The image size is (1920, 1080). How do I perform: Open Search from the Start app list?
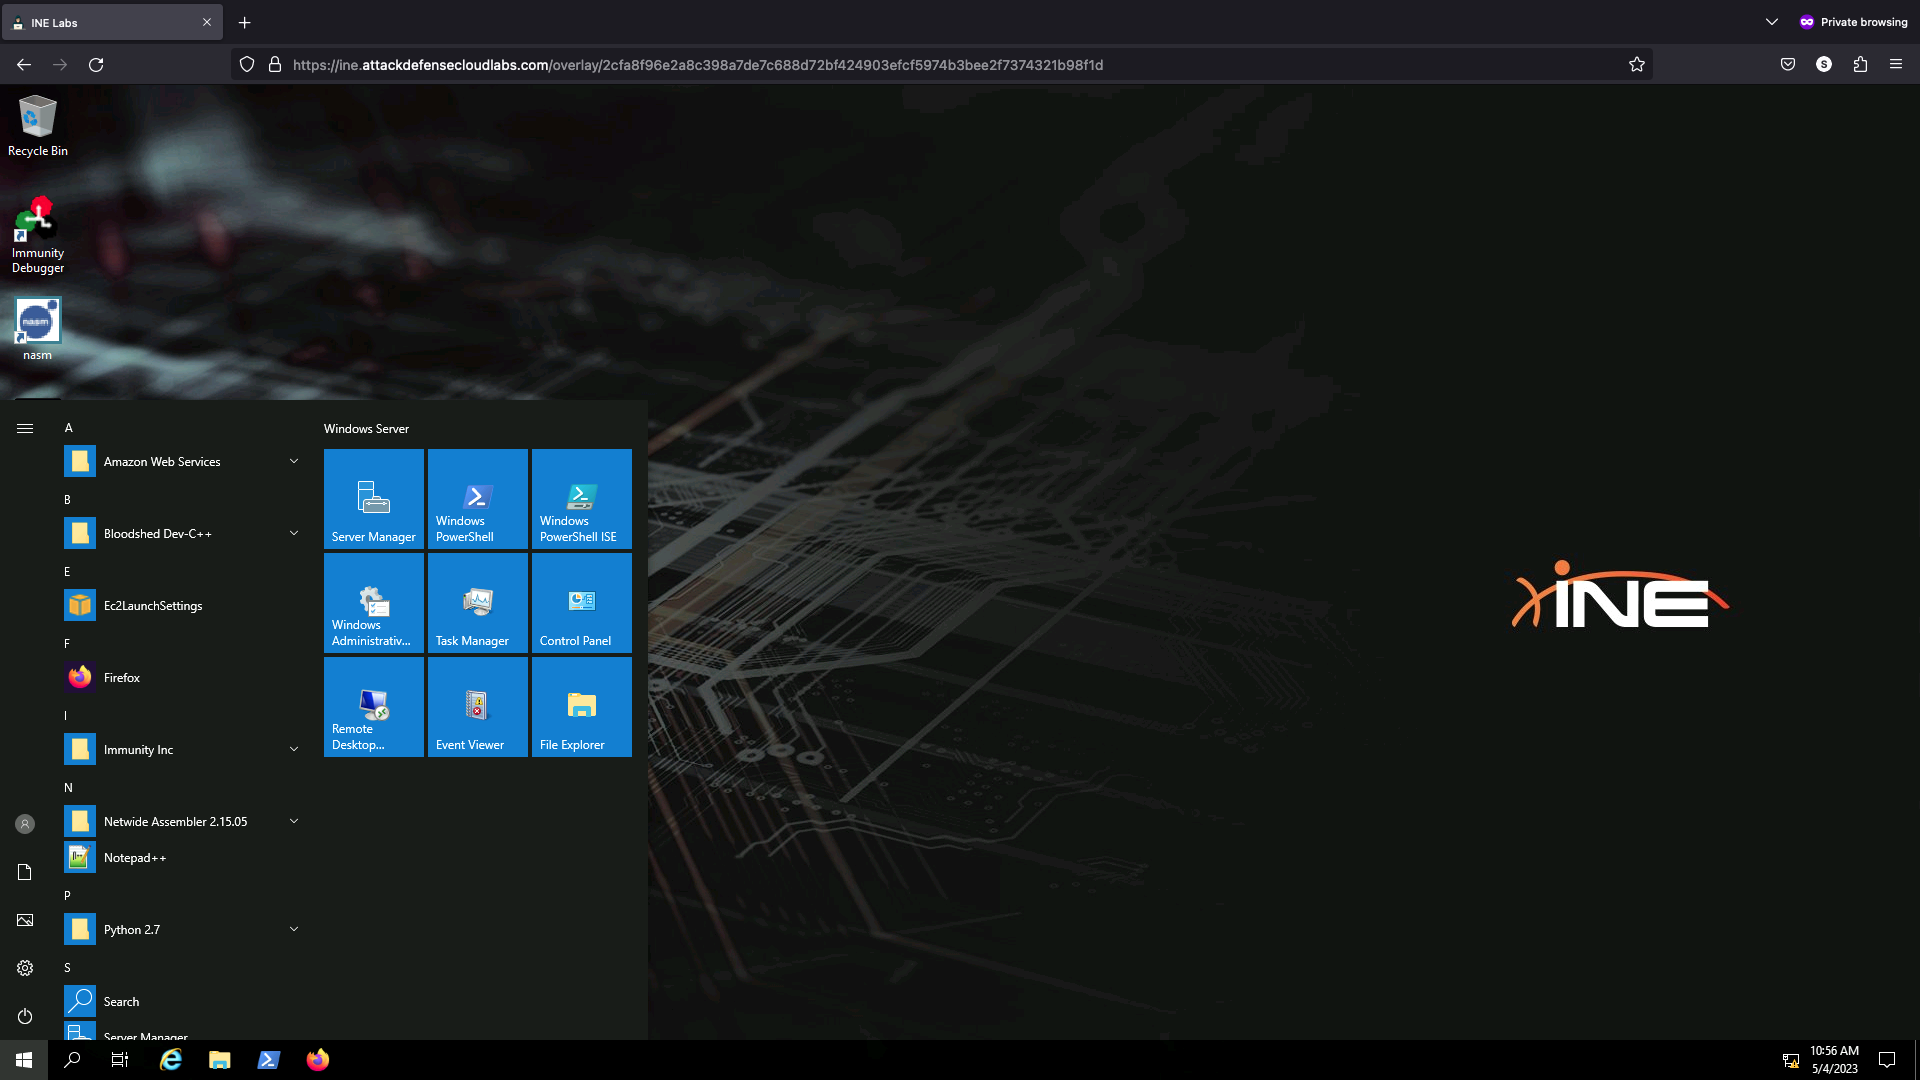[182, 1002]
